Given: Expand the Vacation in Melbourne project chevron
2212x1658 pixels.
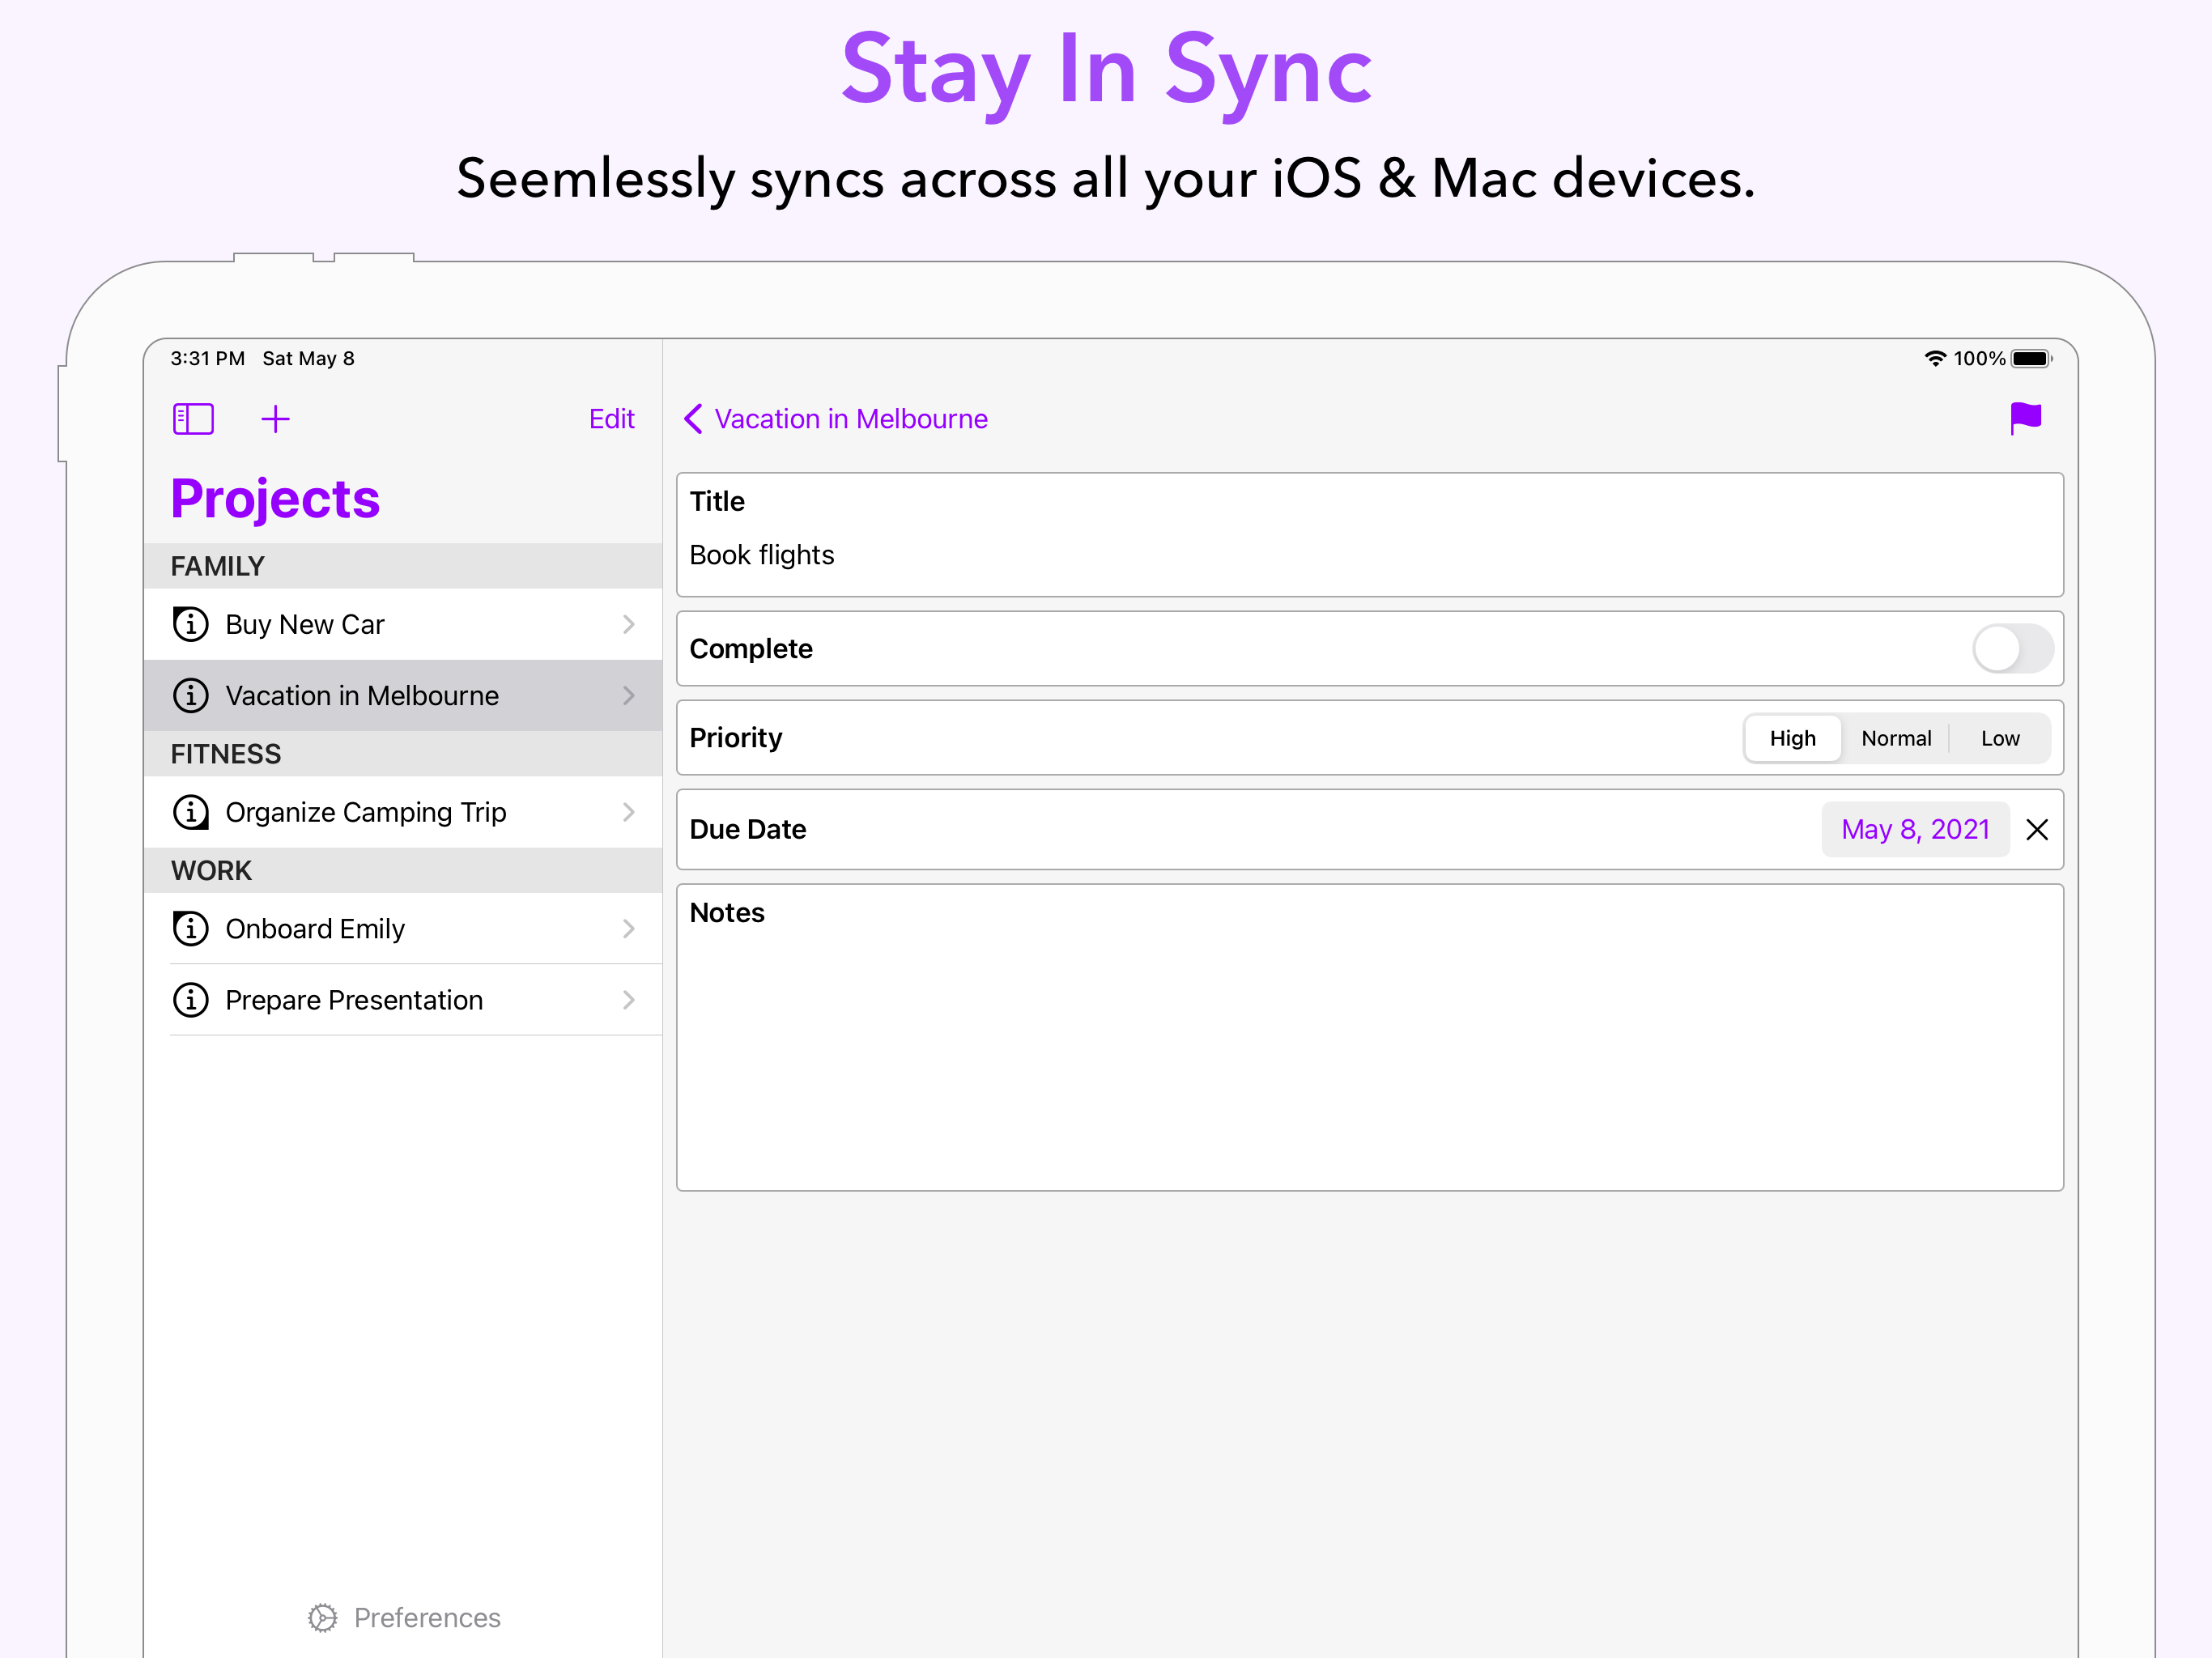Looking at the screenshot, I should click(628, 695).
